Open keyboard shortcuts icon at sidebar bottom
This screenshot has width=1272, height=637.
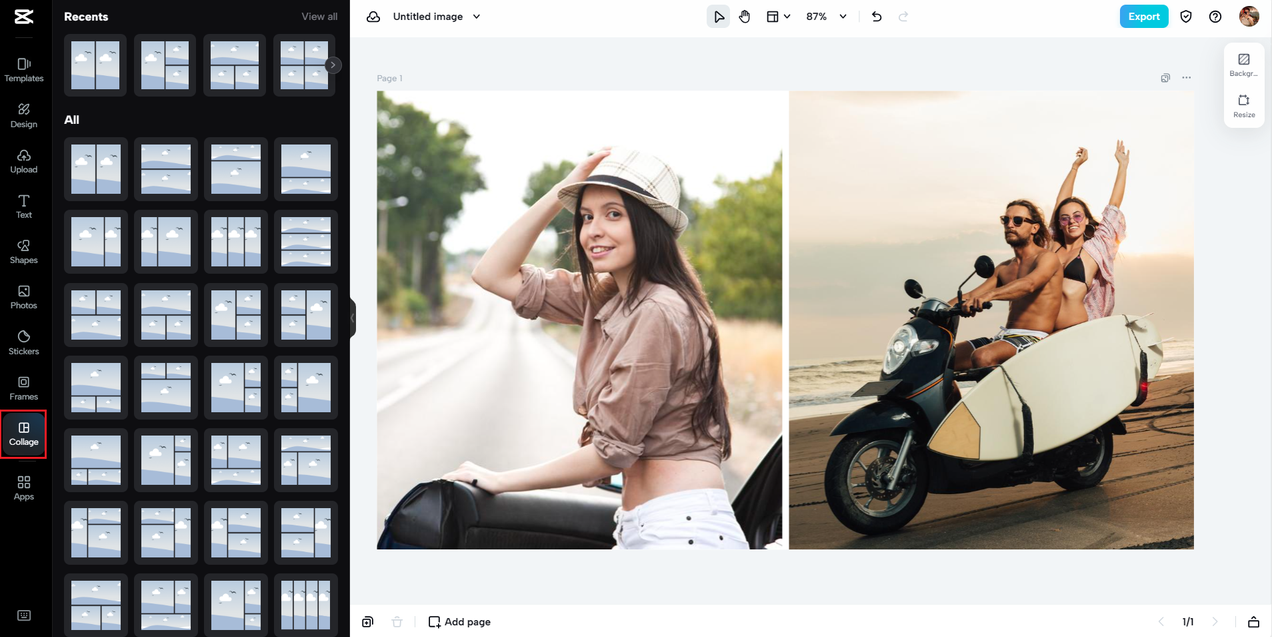click(24, 616)
